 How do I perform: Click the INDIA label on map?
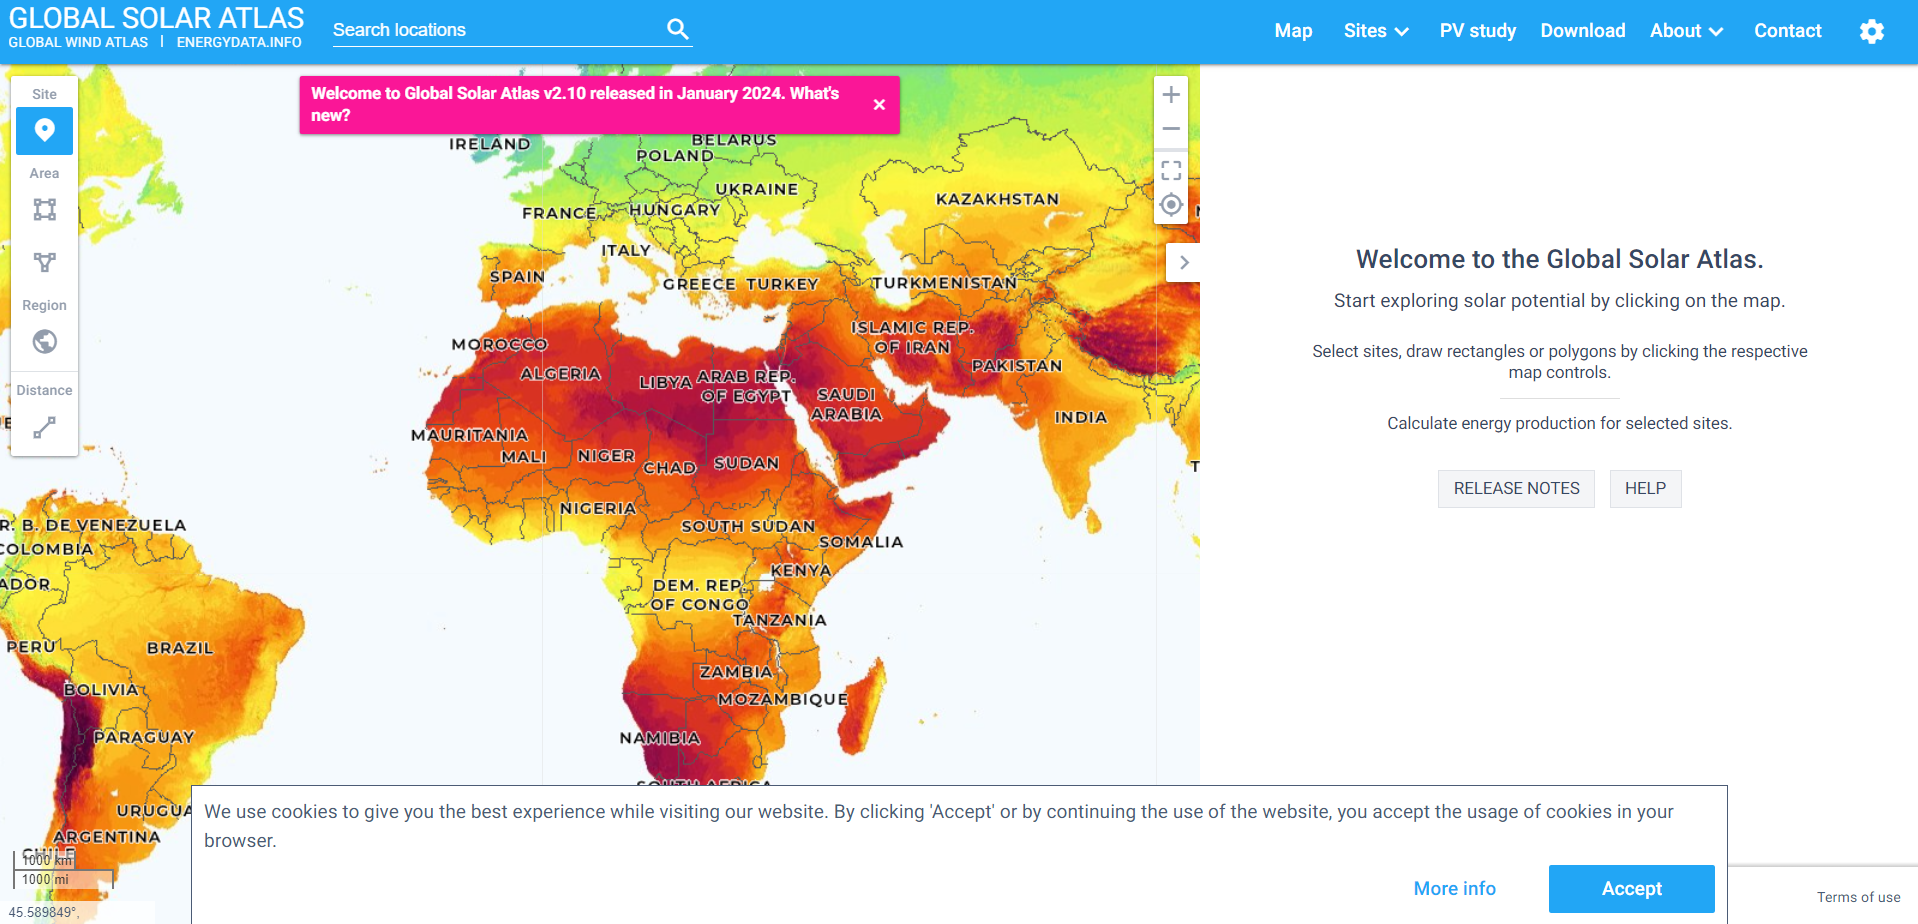tap(1081, 418)
